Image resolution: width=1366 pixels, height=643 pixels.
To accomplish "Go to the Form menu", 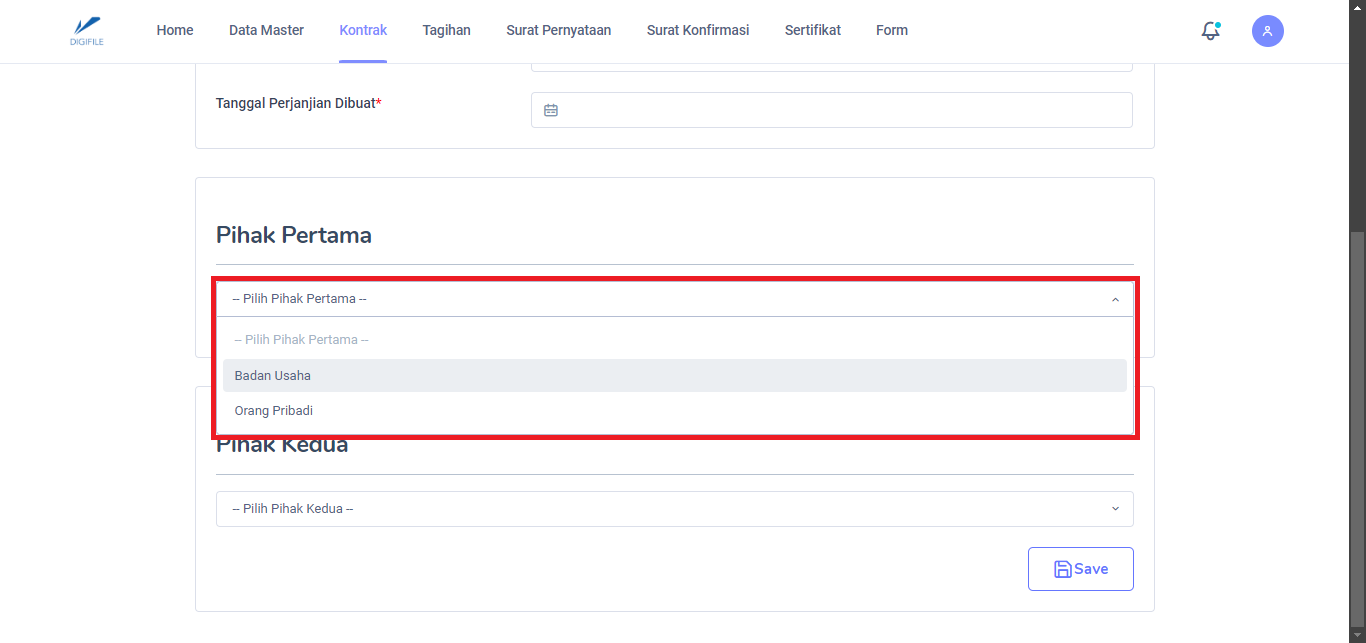I will coord(891,30).
